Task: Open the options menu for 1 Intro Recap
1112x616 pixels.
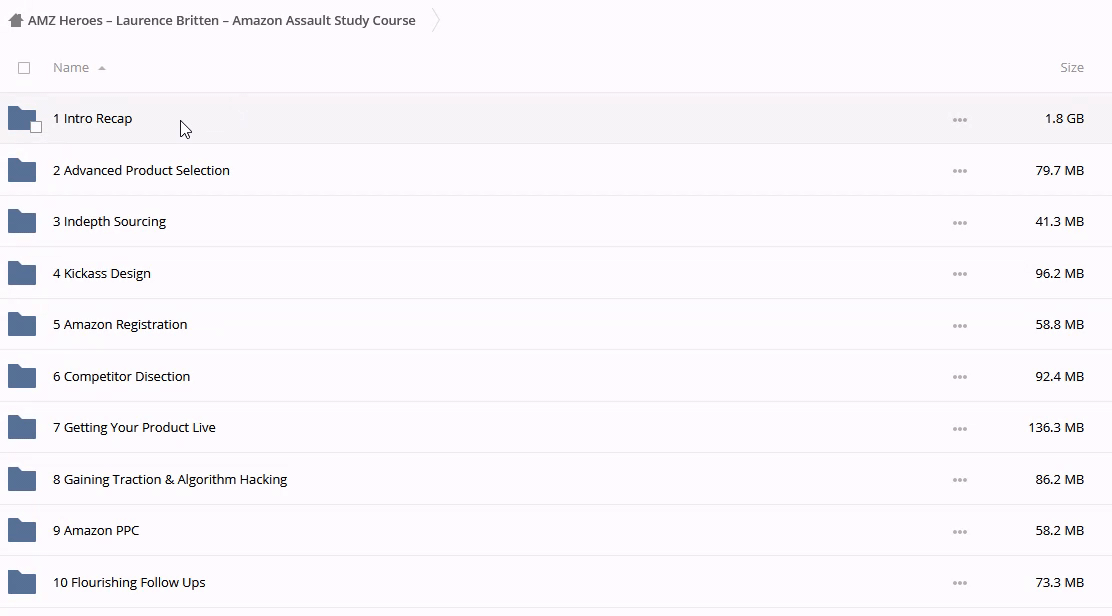Action: [x=959, y=120]
